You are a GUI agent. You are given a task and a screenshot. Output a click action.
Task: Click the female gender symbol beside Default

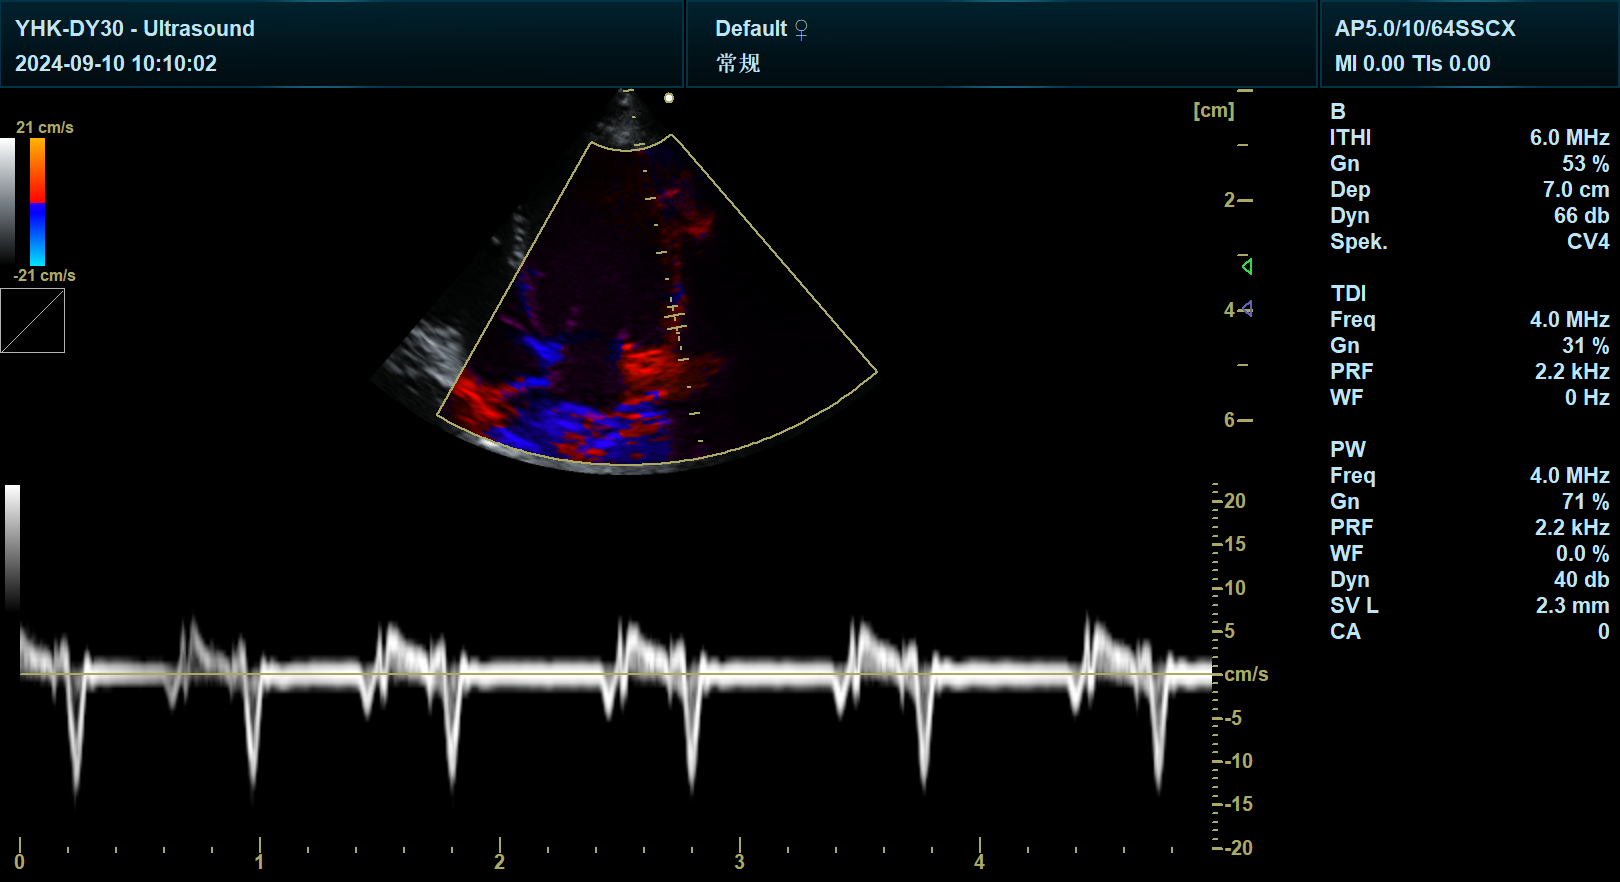(x=801, y=30)
